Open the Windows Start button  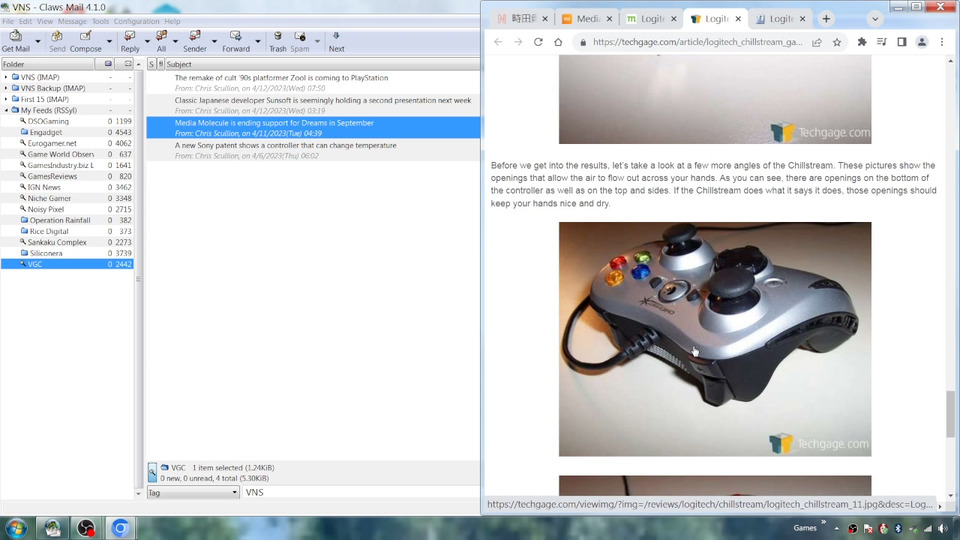click(17, 528)
